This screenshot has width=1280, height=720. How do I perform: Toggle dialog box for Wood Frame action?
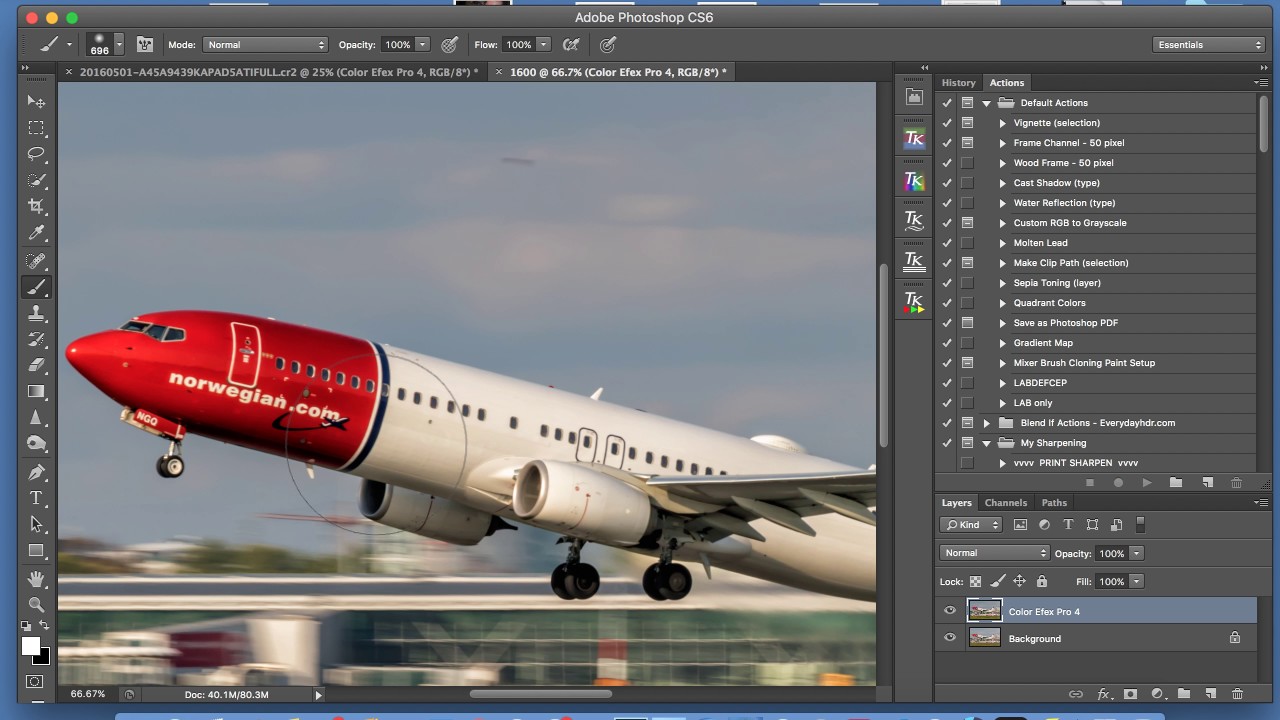point(967,163)
